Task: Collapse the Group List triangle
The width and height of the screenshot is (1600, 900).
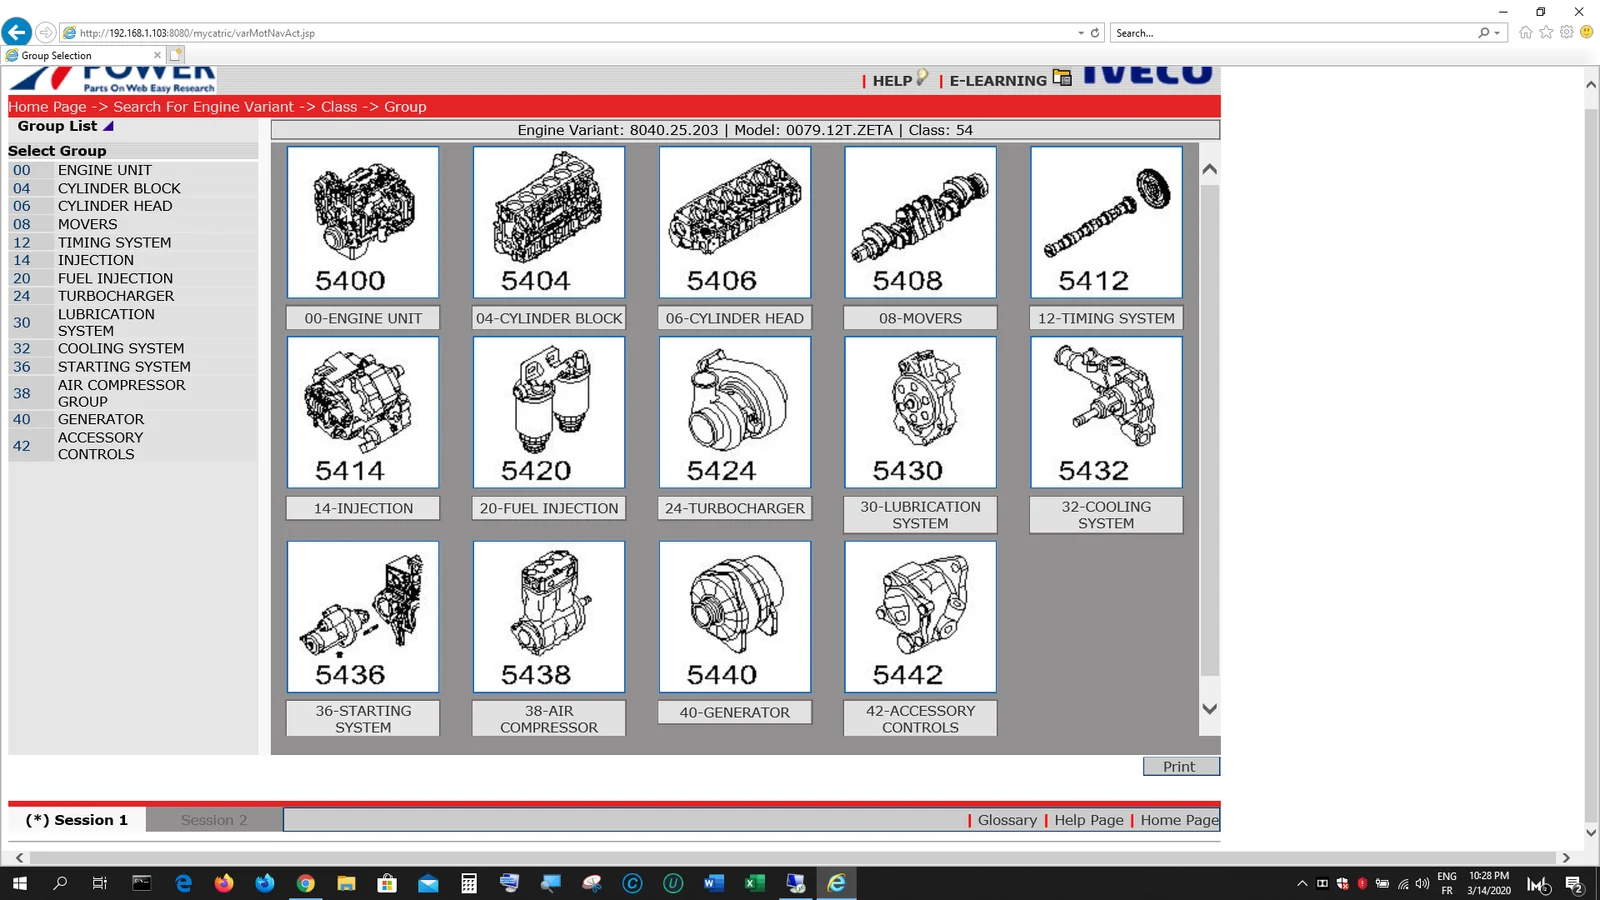Action: [x=108, y=127]
